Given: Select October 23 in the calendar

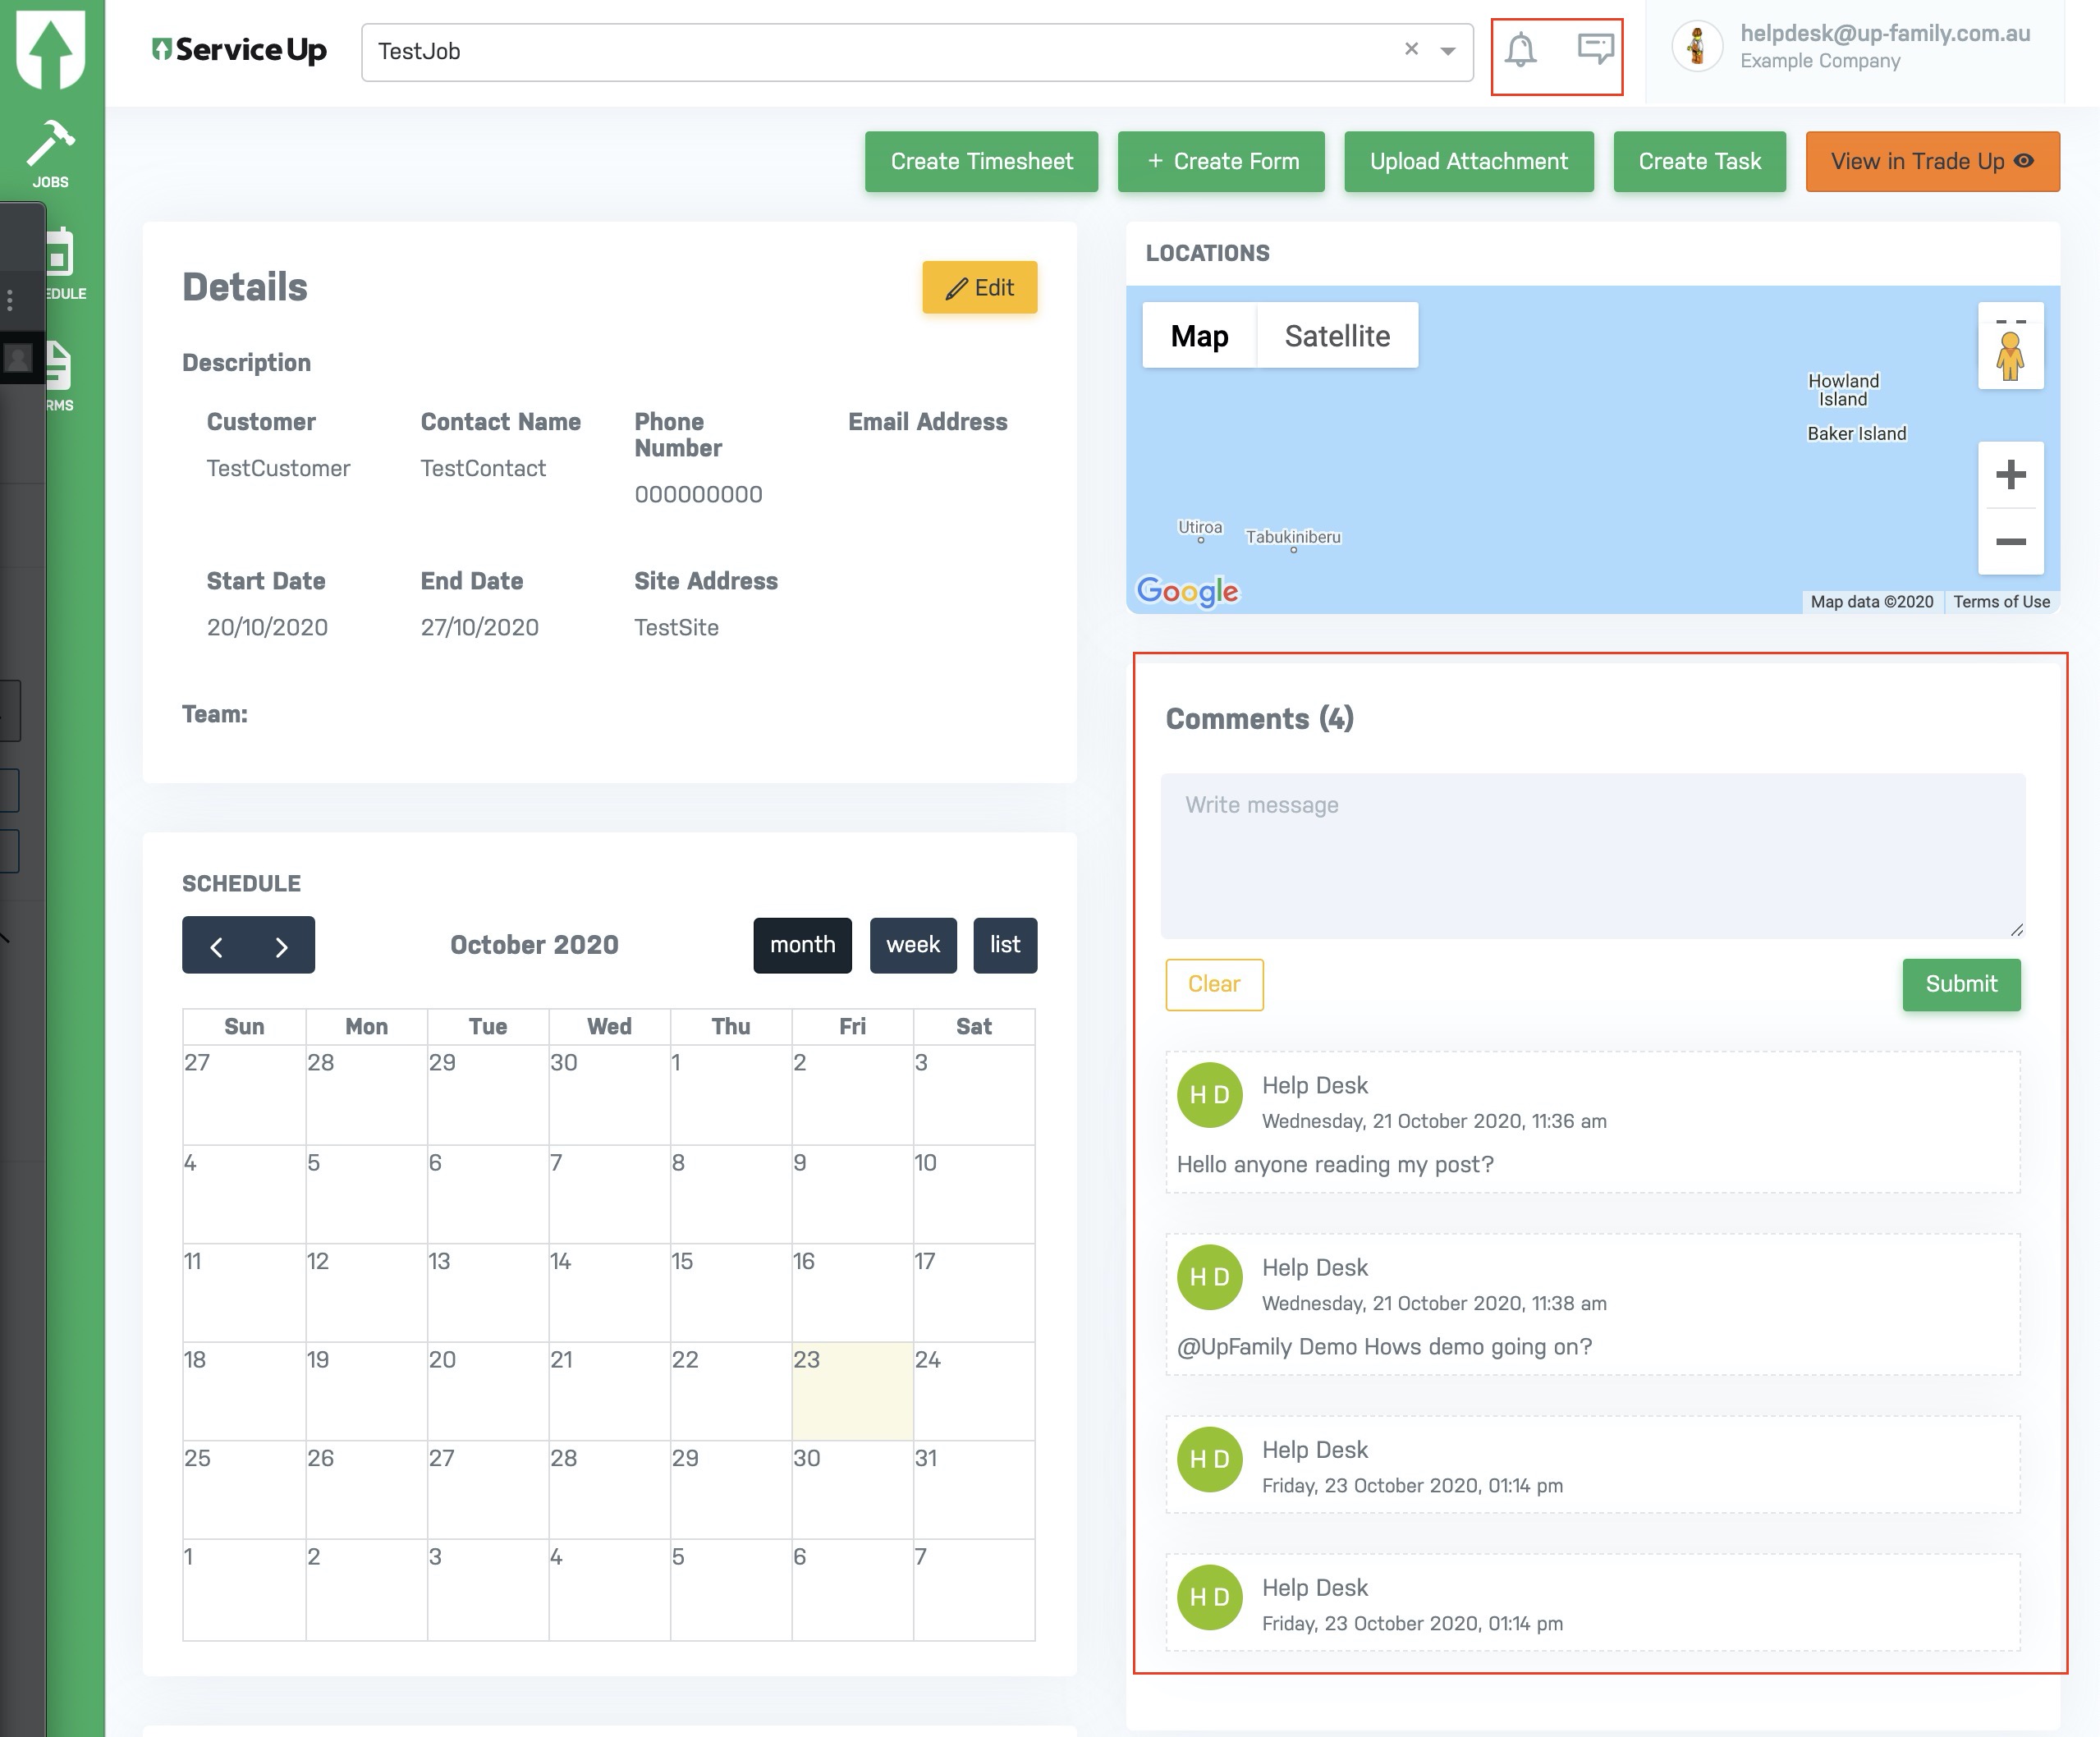Looking at the screenshot, I should click(x=852, y=1390).
